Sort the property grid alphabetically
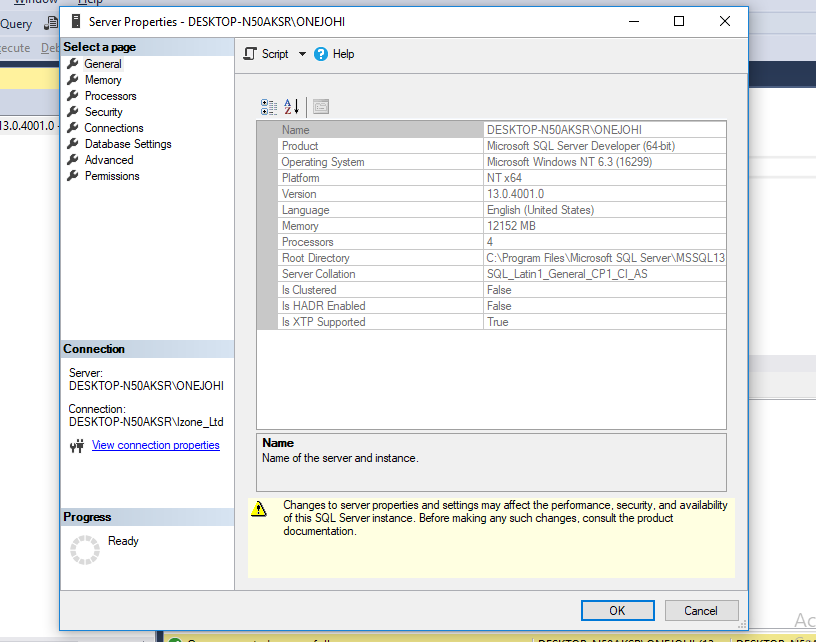Image resolution: width=816 pixels, height=642 pixels. click(x=291, y=107)
